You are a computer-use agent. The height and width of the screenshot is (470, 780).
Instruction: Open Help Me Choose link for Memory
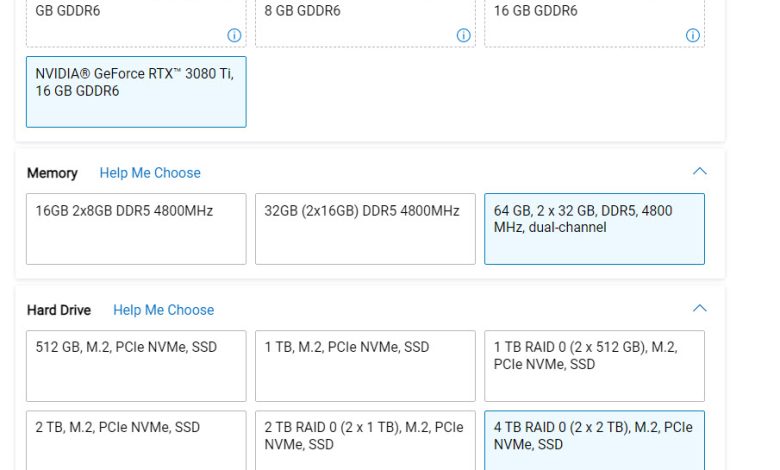point(150,173)
